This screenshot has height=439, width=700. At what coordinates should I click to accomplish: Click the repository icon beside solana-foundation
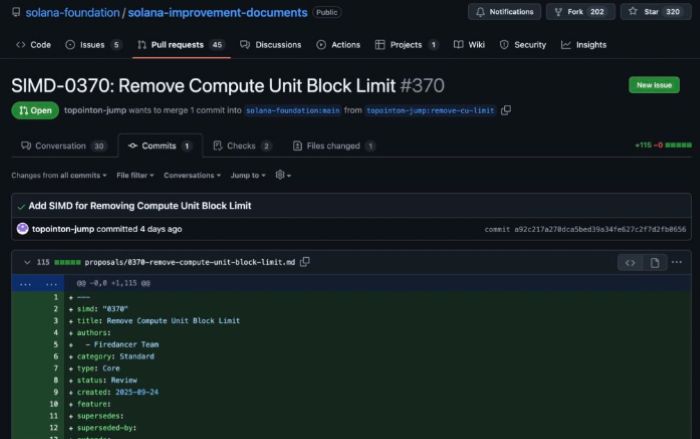tap(16, 12)
